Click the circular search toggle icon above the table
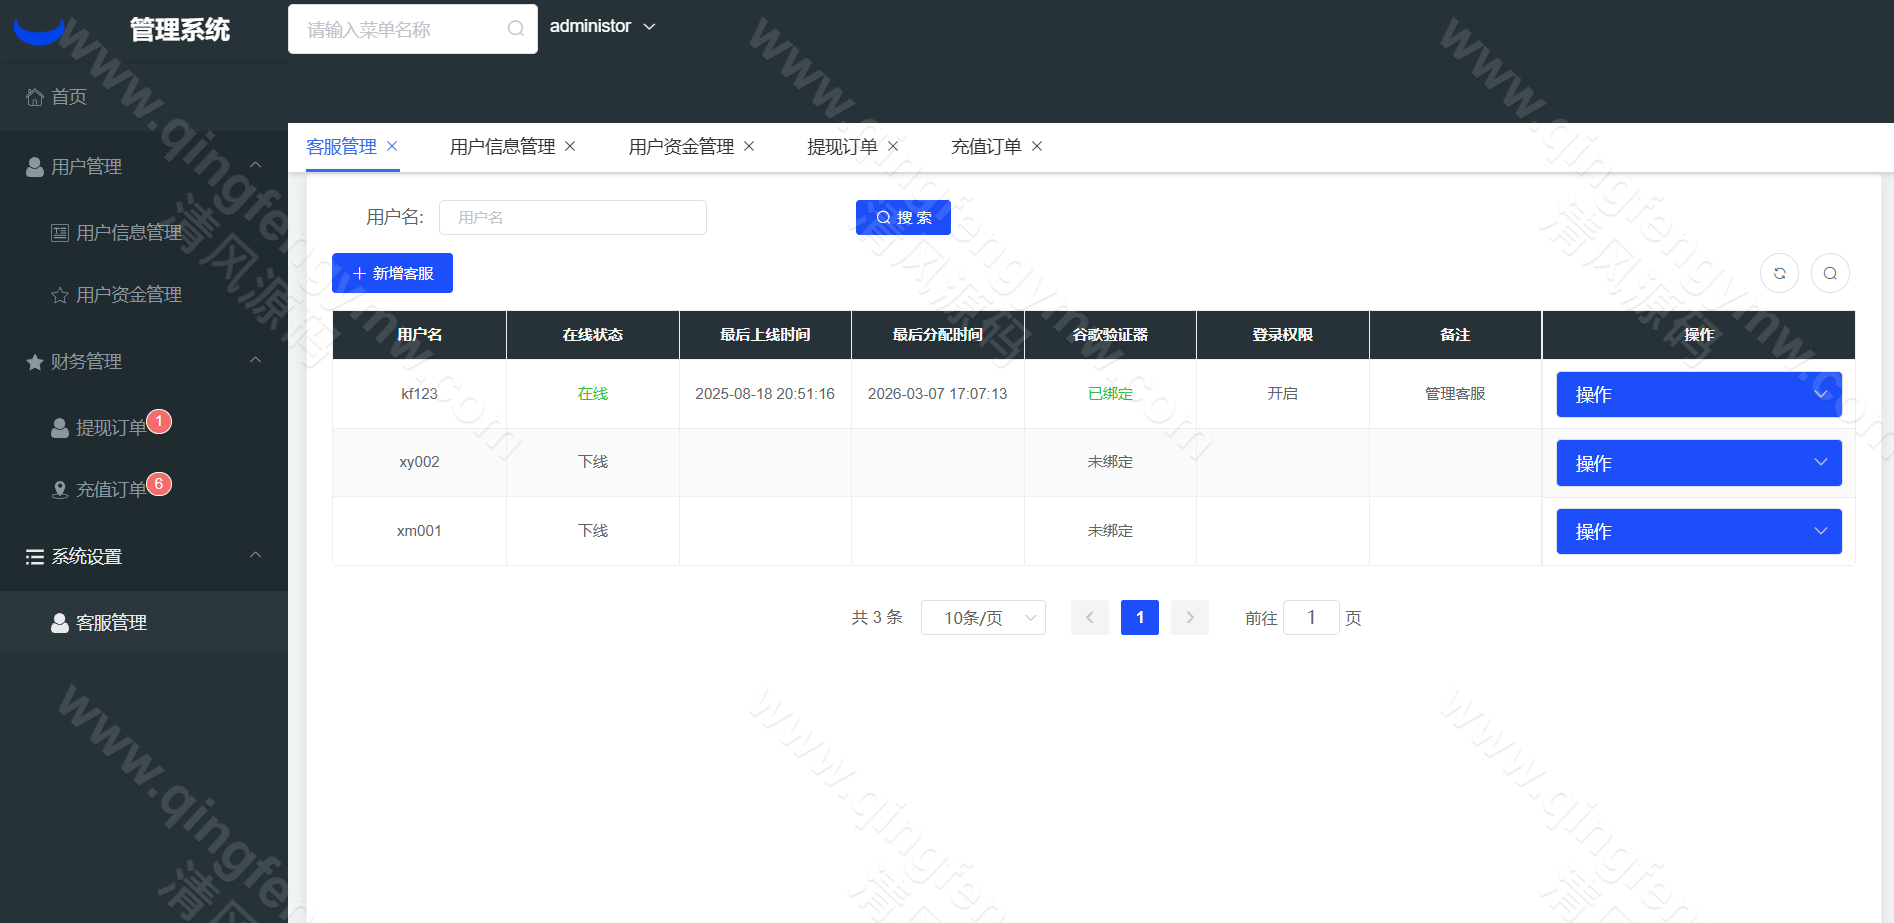 (1830, 273)
